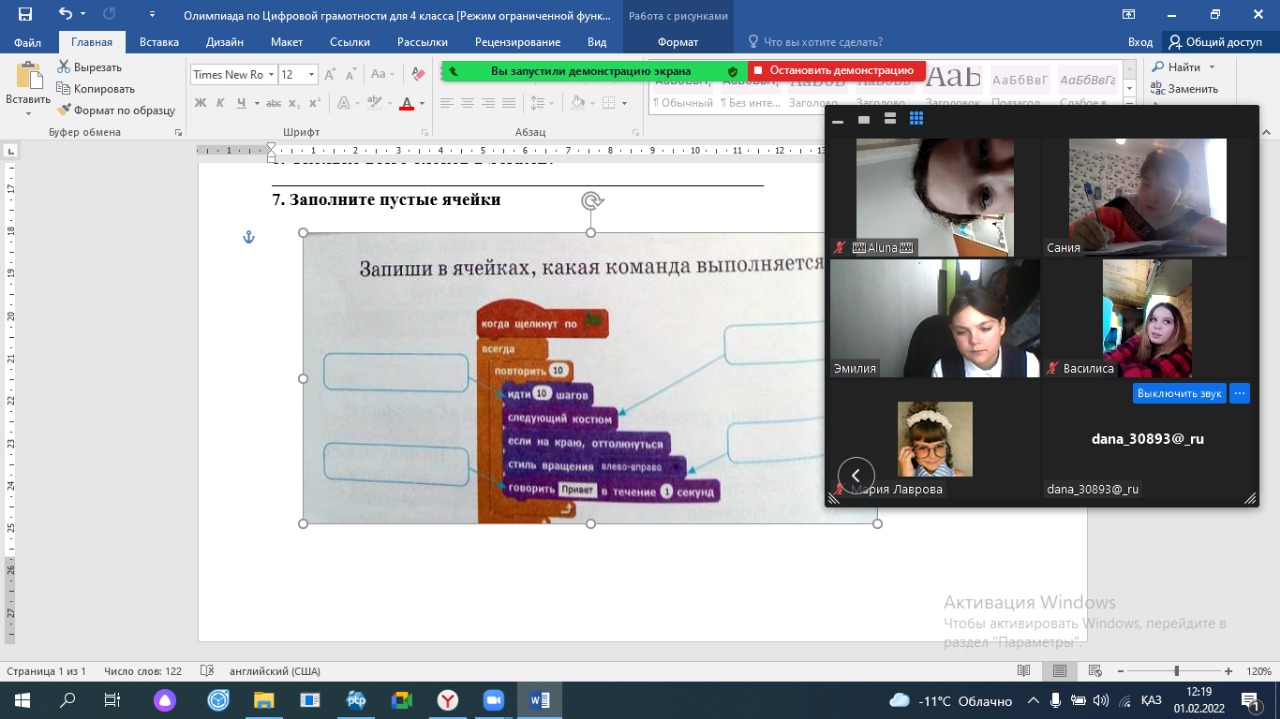Viewport: 1280px width, 719px height.
Task: Open the Вставка ribbon tab
Action: (159, 42)
